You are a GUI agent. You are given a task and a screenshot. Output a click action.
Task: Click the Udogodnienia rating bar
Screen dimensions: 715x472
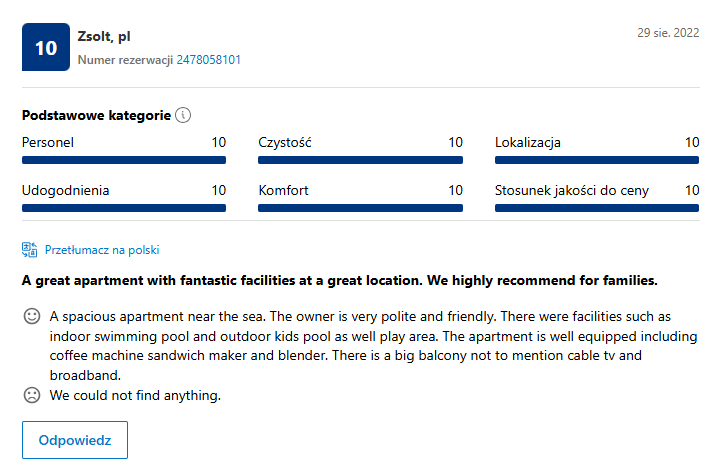point(124,208)
